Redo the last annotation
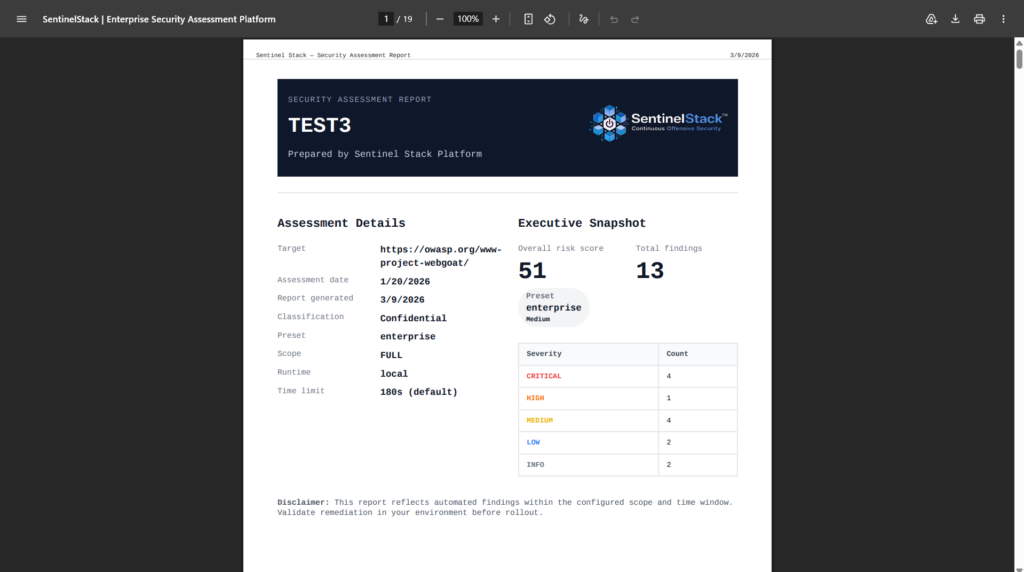Screen dimensions: 1024x572 [x=635, y=19]
